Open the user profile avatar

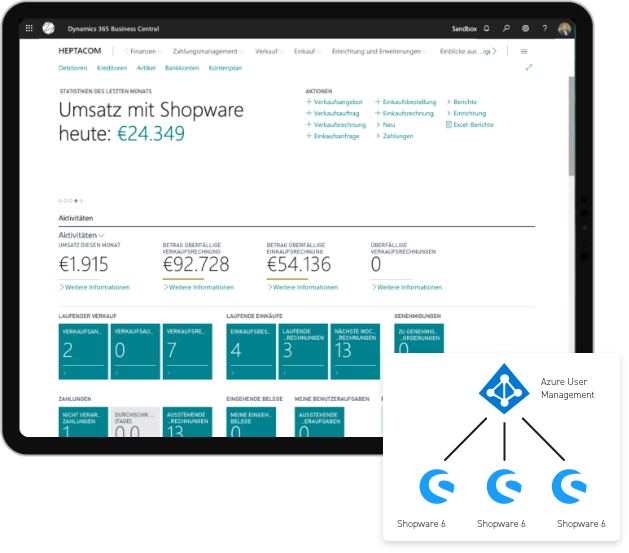(565, 29)
